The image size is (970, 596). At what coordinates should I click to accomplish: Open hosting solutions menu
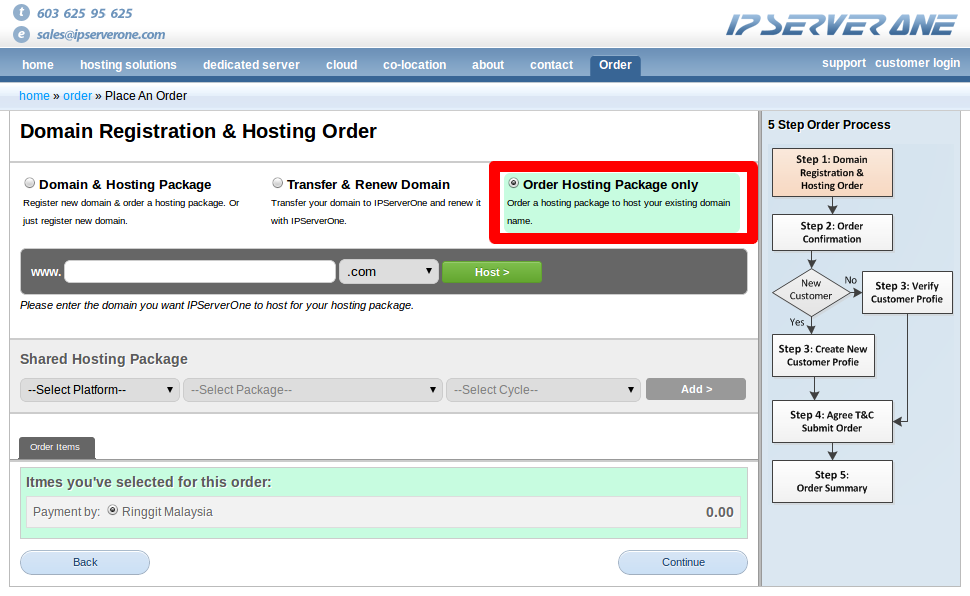(x=128, y=65)
